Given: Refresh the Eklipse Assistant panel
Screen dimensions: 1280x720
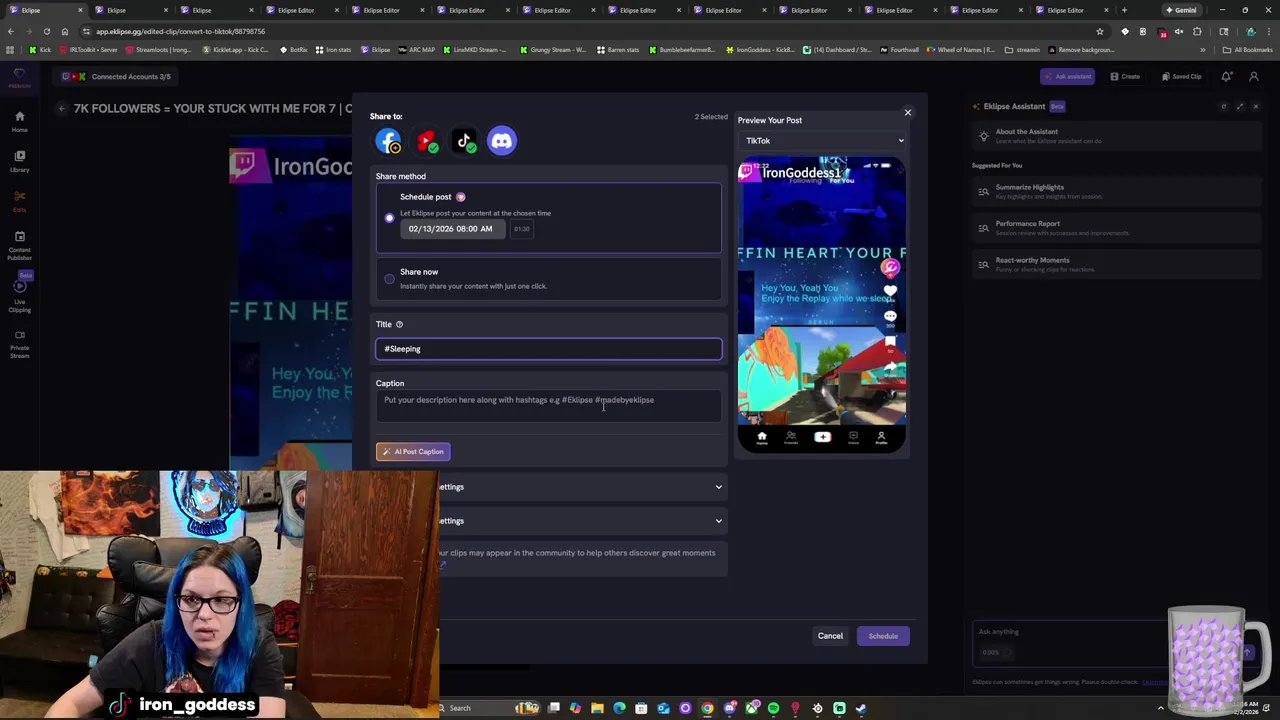Looking at the screenshot, I should [x=1224, y=107].
